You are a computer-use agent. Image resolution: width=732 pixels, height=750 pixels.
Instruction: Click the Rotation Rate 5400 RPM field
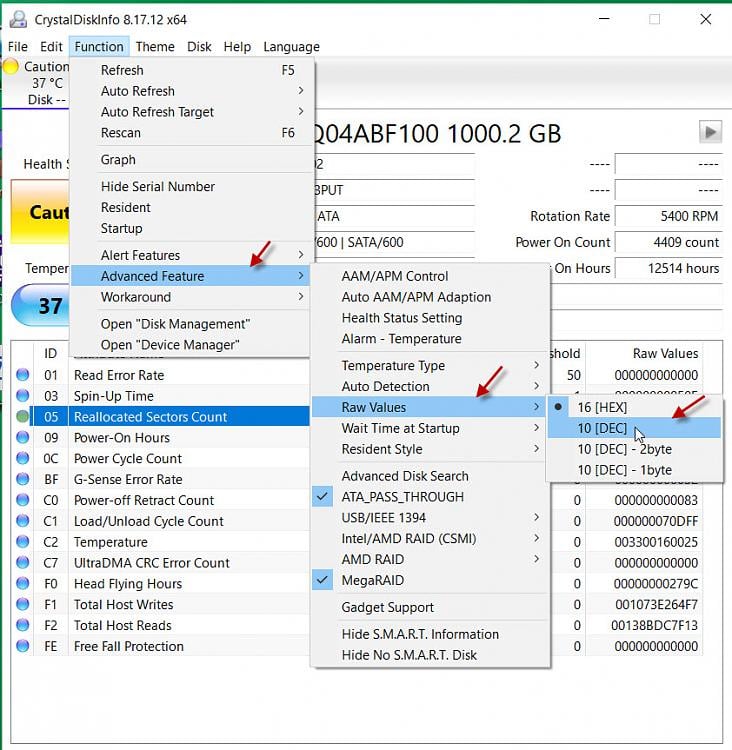(668, 216)
